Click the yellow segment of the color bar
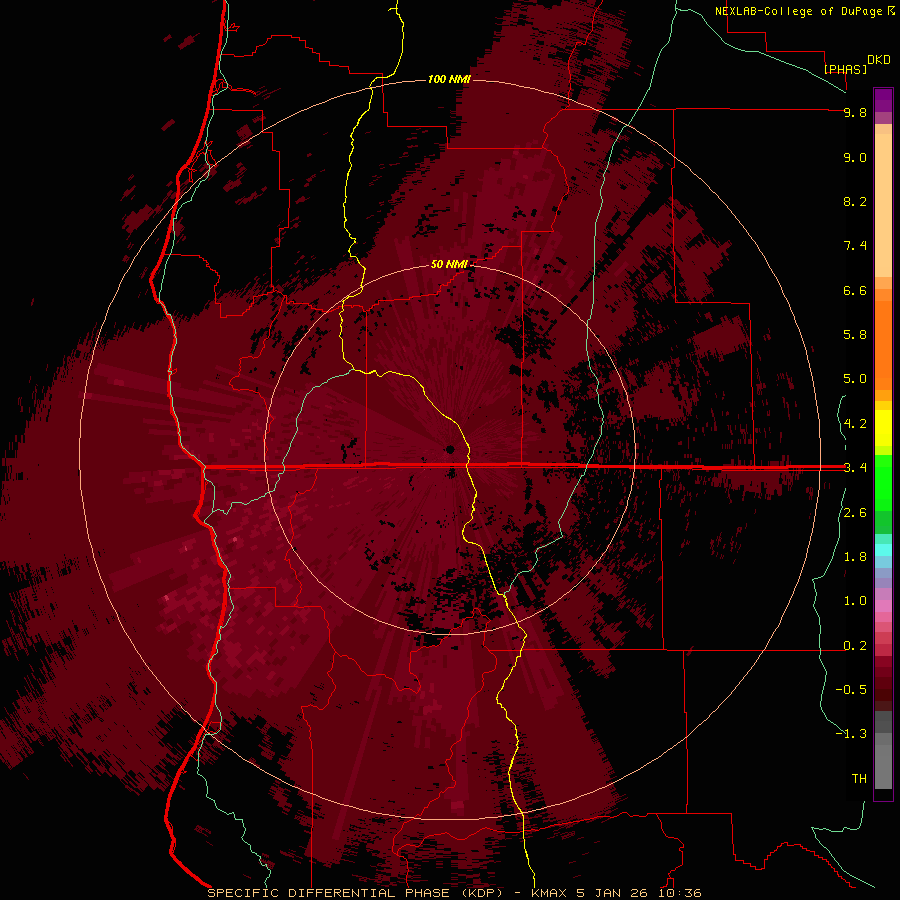This screenshot has width=900, height=900. click(883, 428)
